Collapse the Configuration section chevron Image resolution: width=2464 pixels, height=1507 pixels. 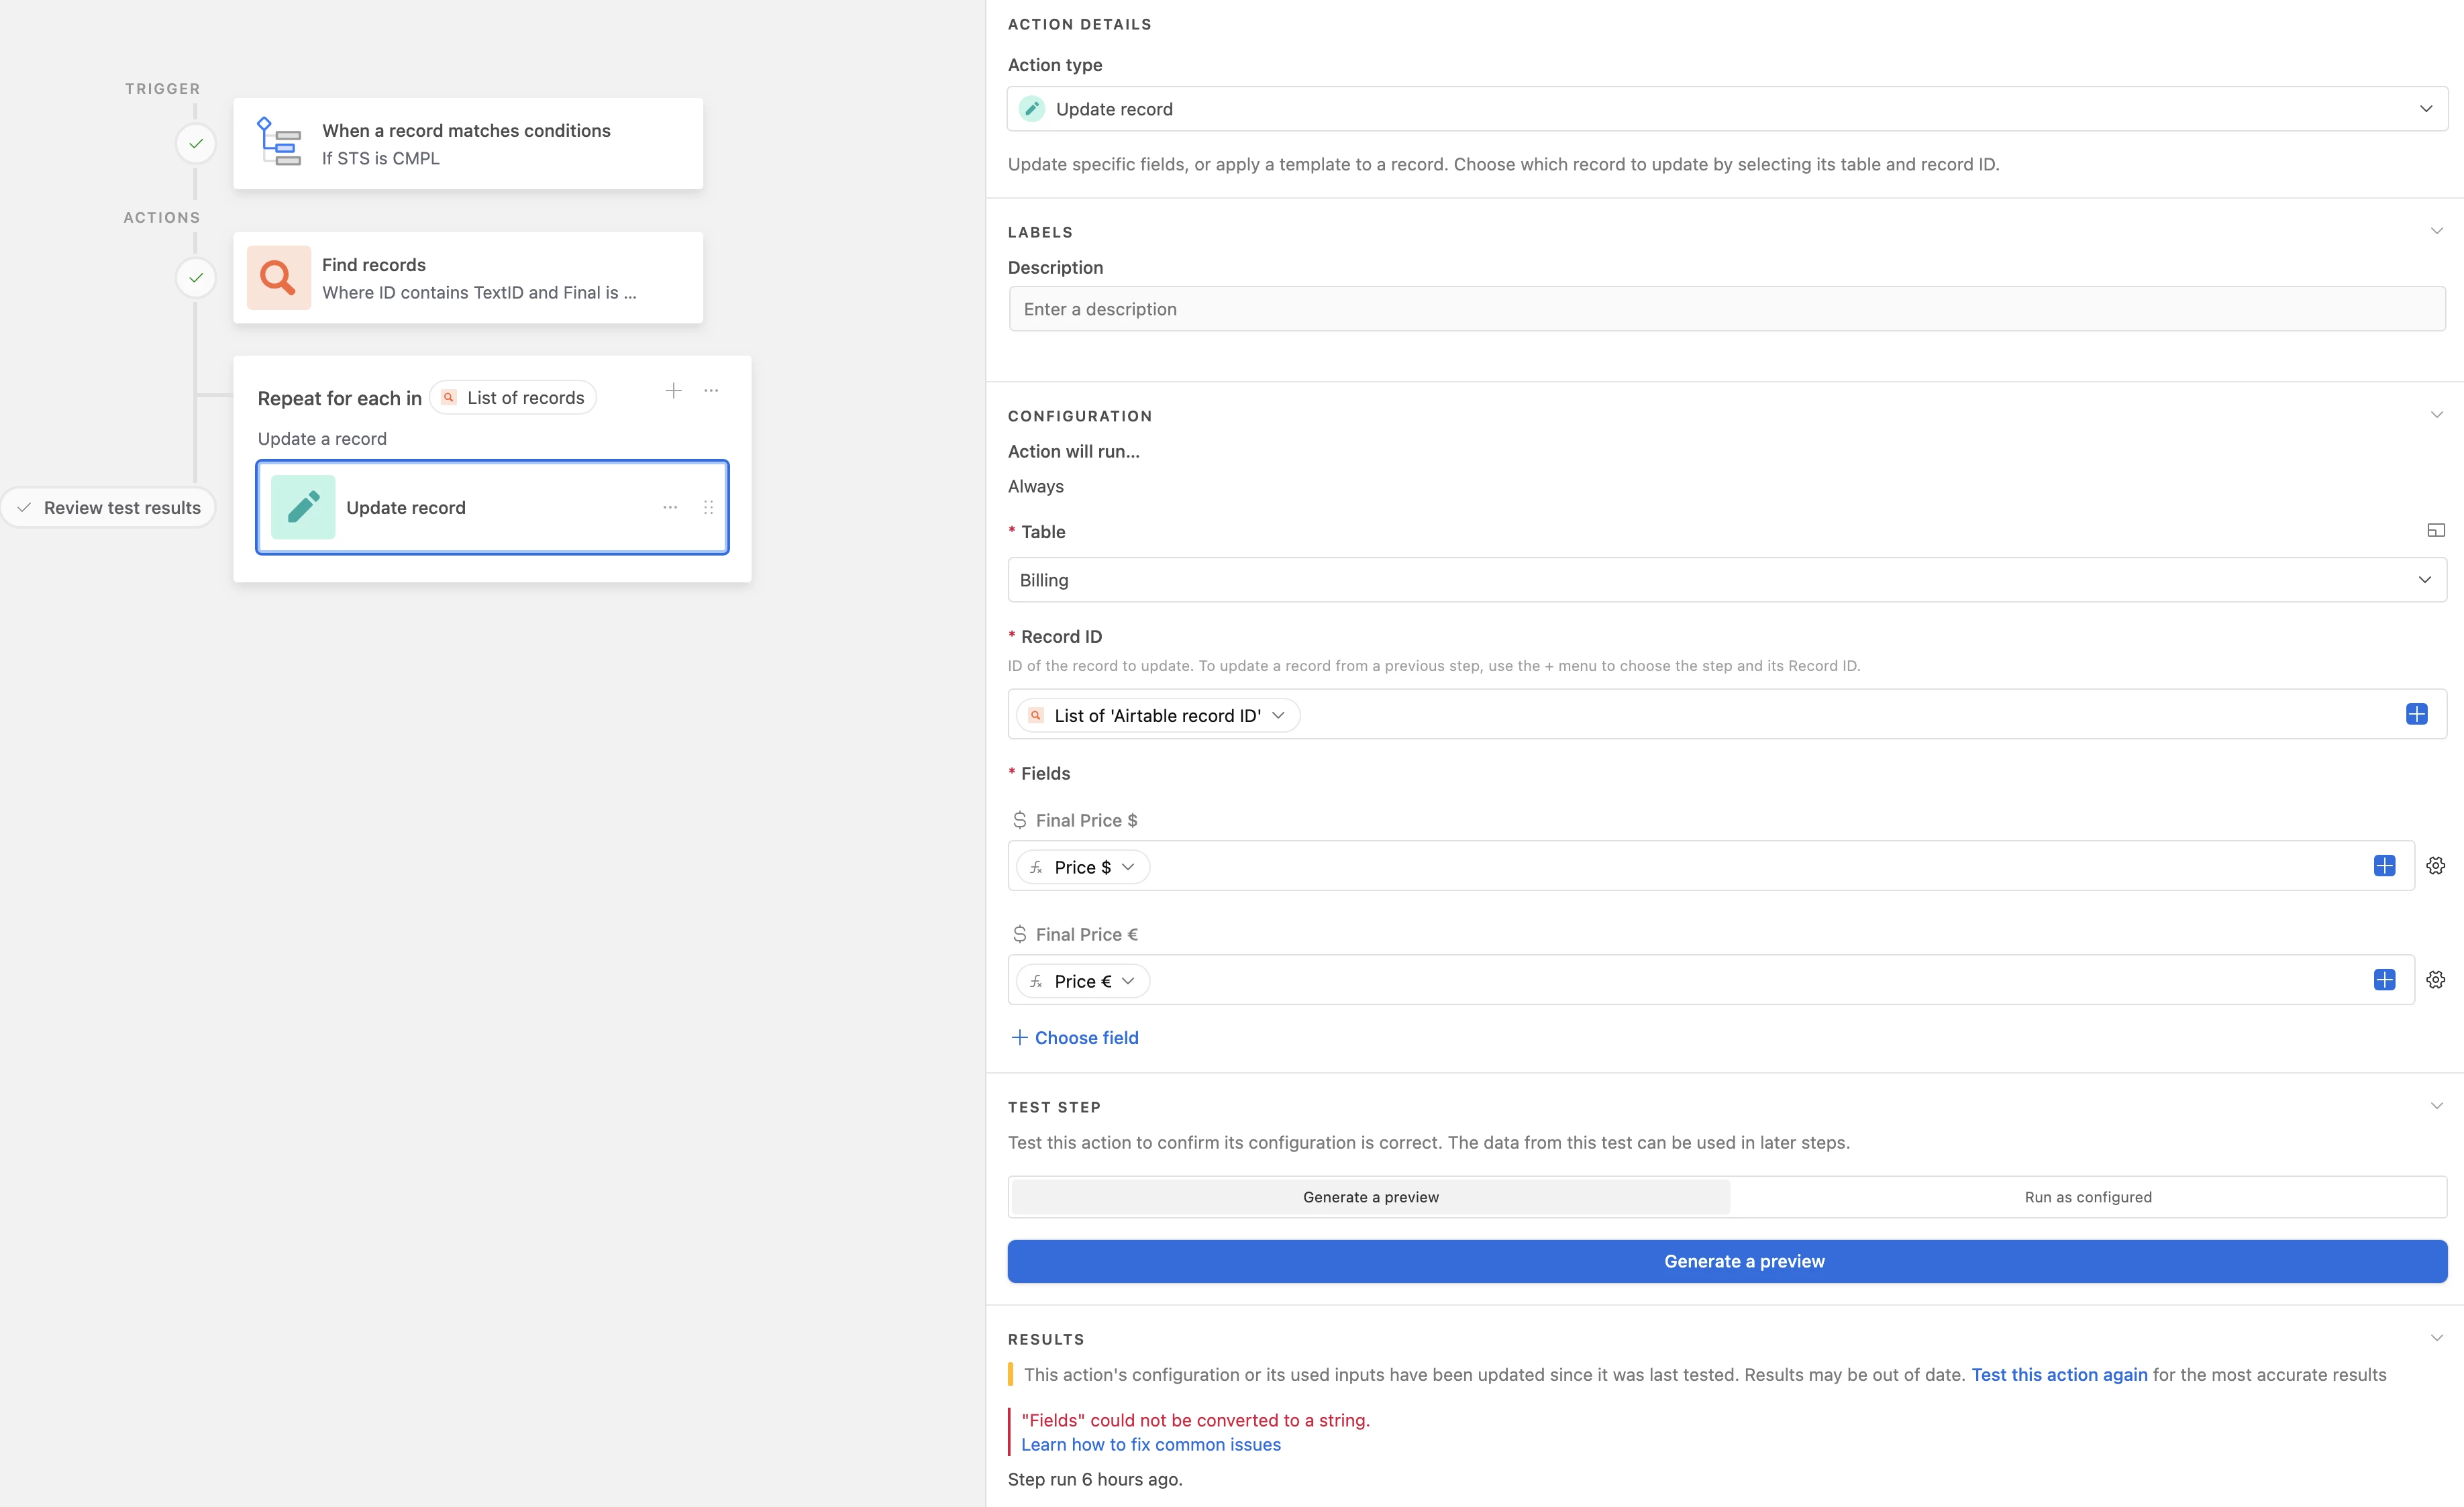2436,415
